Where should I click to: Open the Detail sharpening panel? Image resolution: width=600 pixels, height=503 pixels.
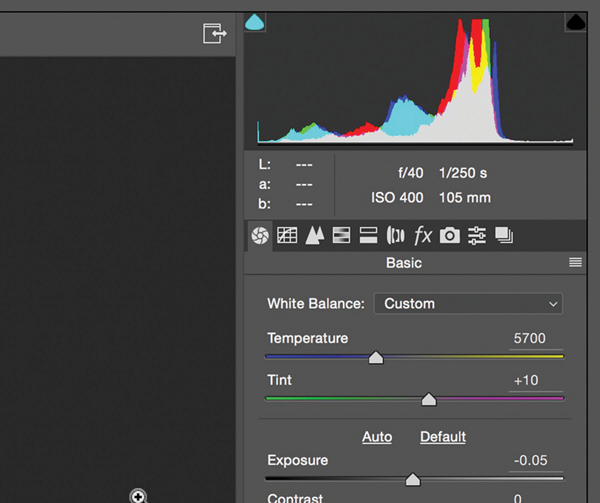[x=315, y=236]
